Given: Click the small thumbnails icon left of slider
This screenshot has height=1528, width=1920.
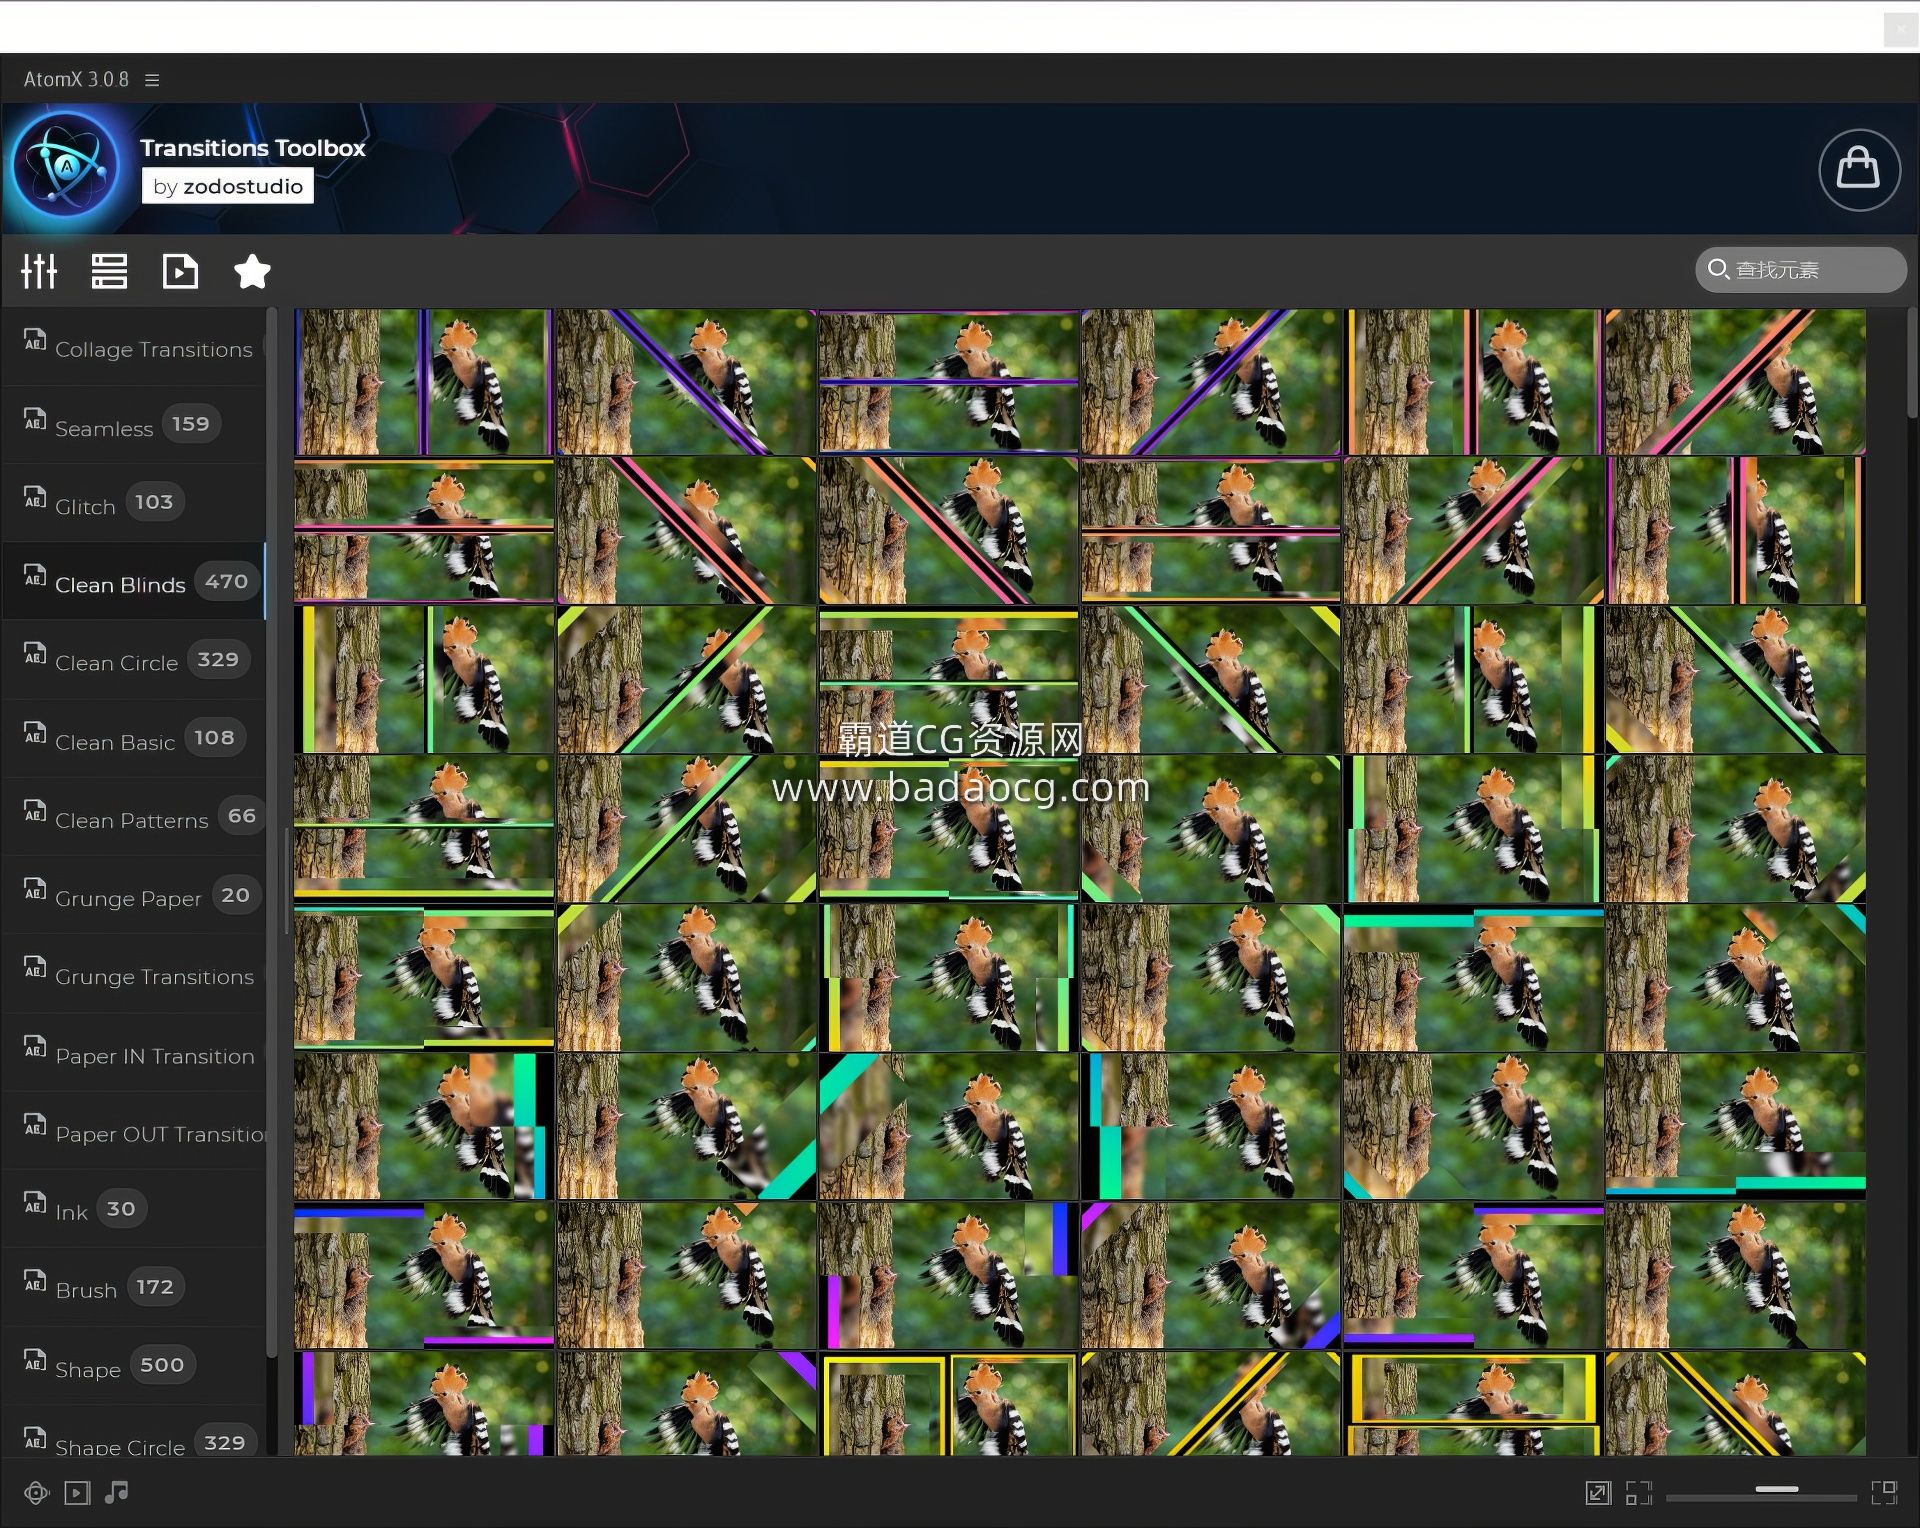Looking at the screenshot, I should pyautogui.click(x=1639, y=1493).
